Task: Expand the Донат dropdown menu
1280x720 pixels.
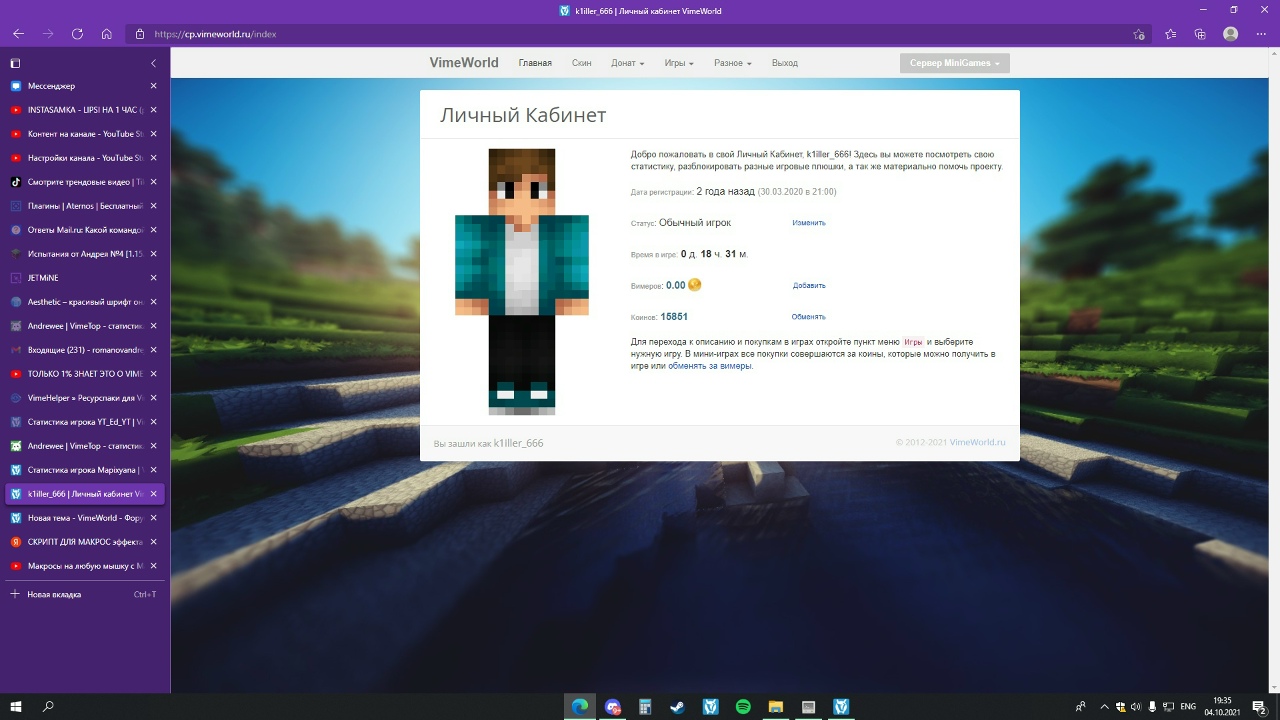Action: pos(627,63)
